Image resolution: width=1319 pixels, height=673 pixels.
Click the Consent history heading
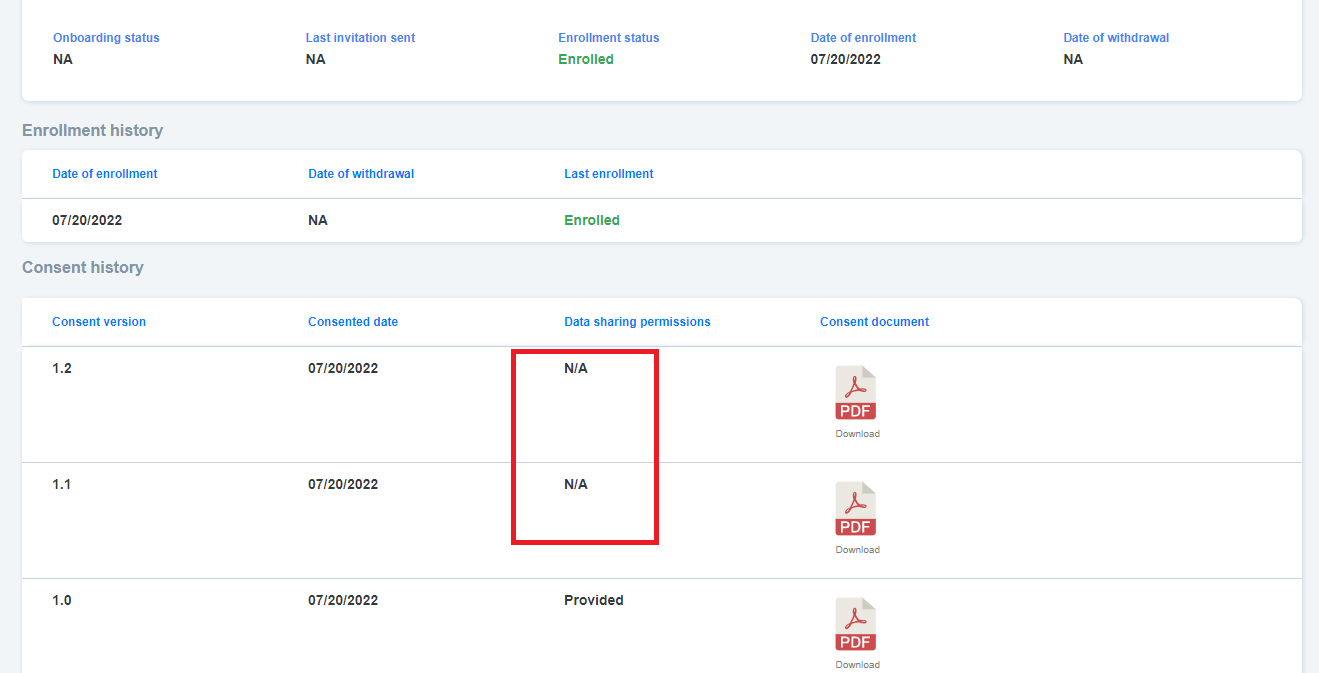pyautogui.click(x=83, y=268)
